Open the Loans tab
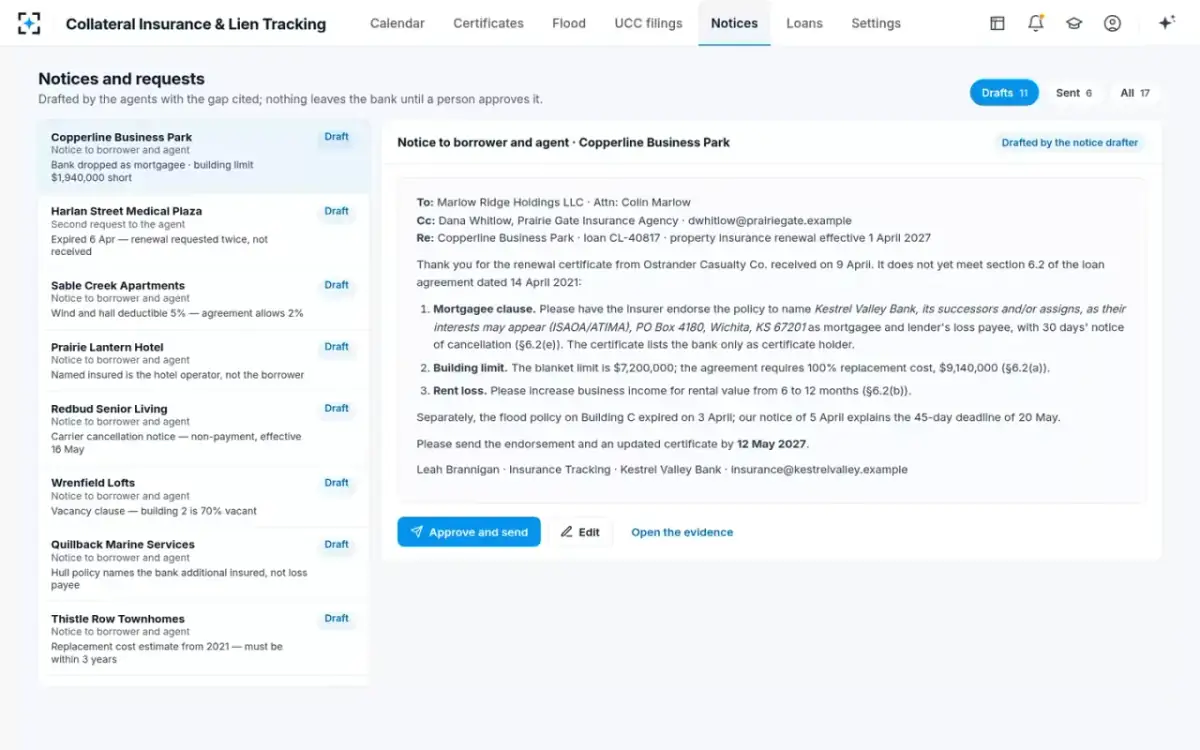 pyautogui.click(x=804, y=23)
